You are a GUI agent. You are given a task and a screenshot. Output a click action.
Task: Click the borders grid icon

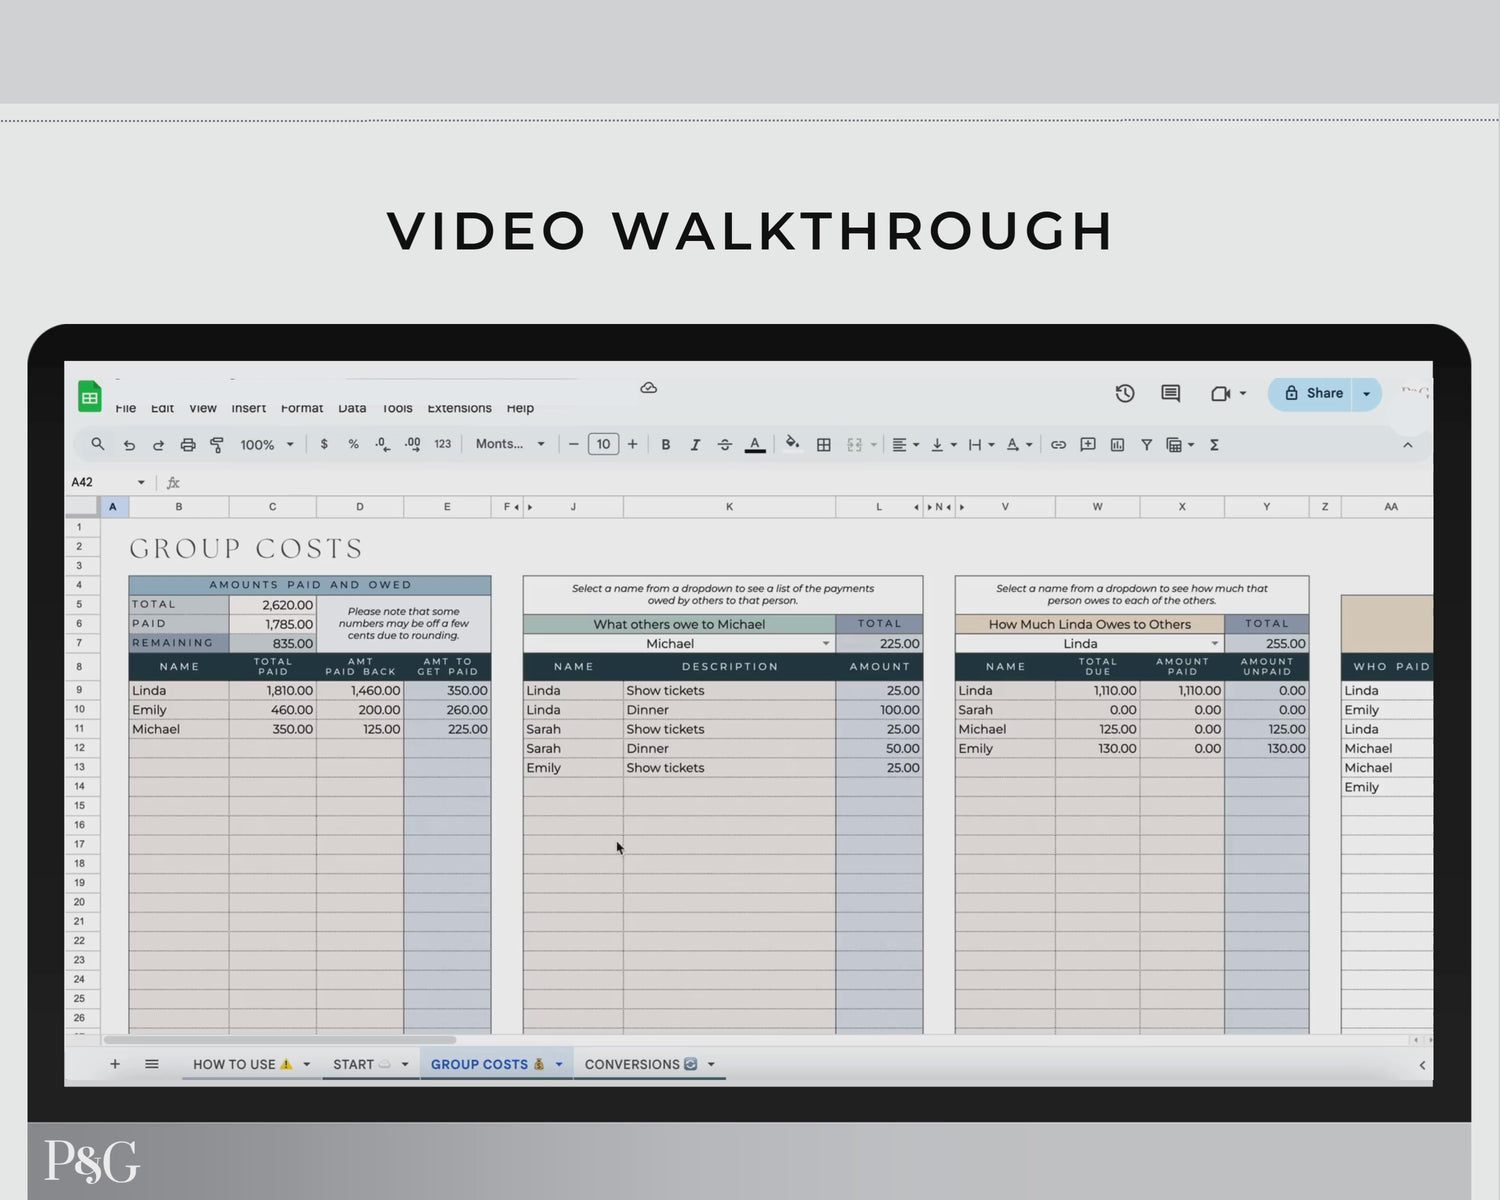(x=824, y=445)
